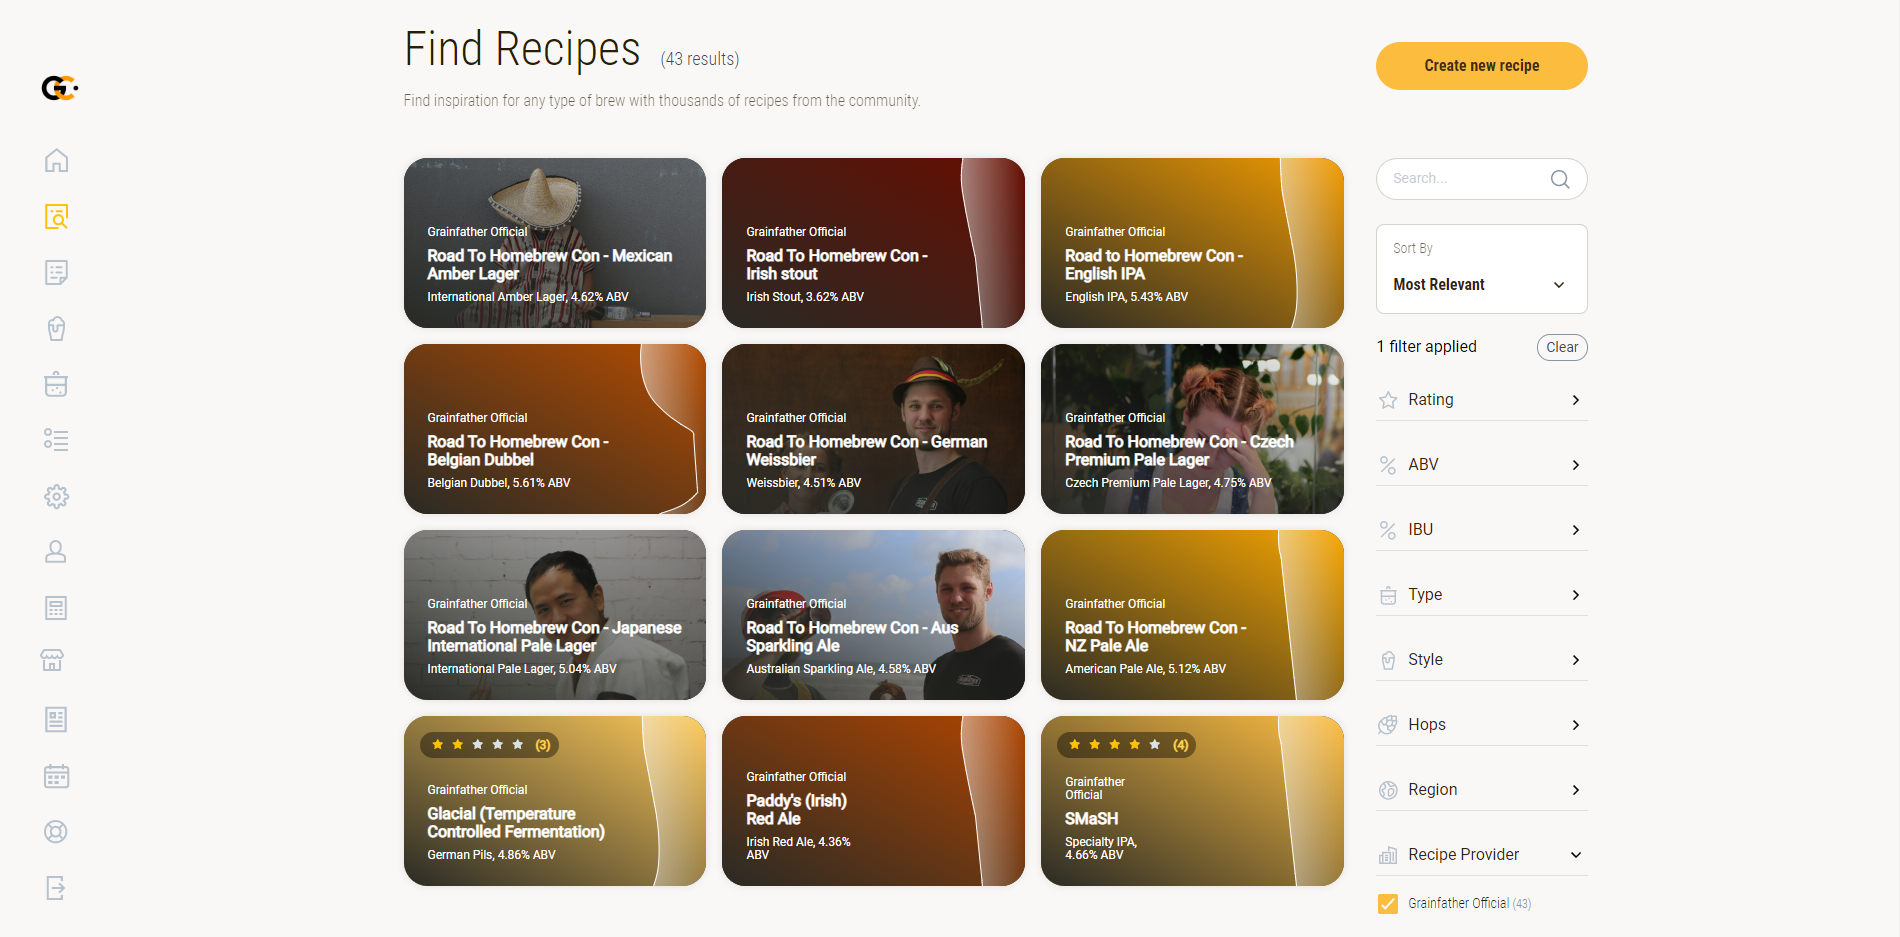Viewport: 1900px width, 937px height.
Task: Click the IBU percent icon
Action: click(1388, 530)
